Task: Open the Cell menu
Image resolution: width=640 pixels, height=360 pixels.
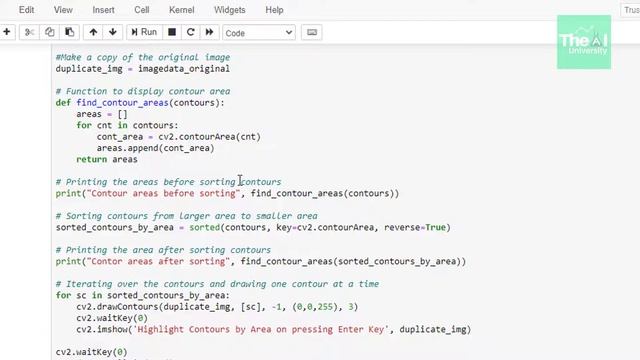Action: pyautogui.click(x=142, y=10)
